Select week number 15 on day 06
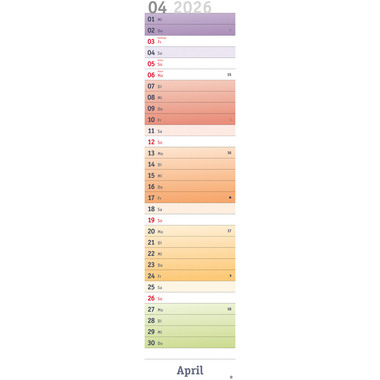The image size is (380, 380). click(x=229, y=75)
